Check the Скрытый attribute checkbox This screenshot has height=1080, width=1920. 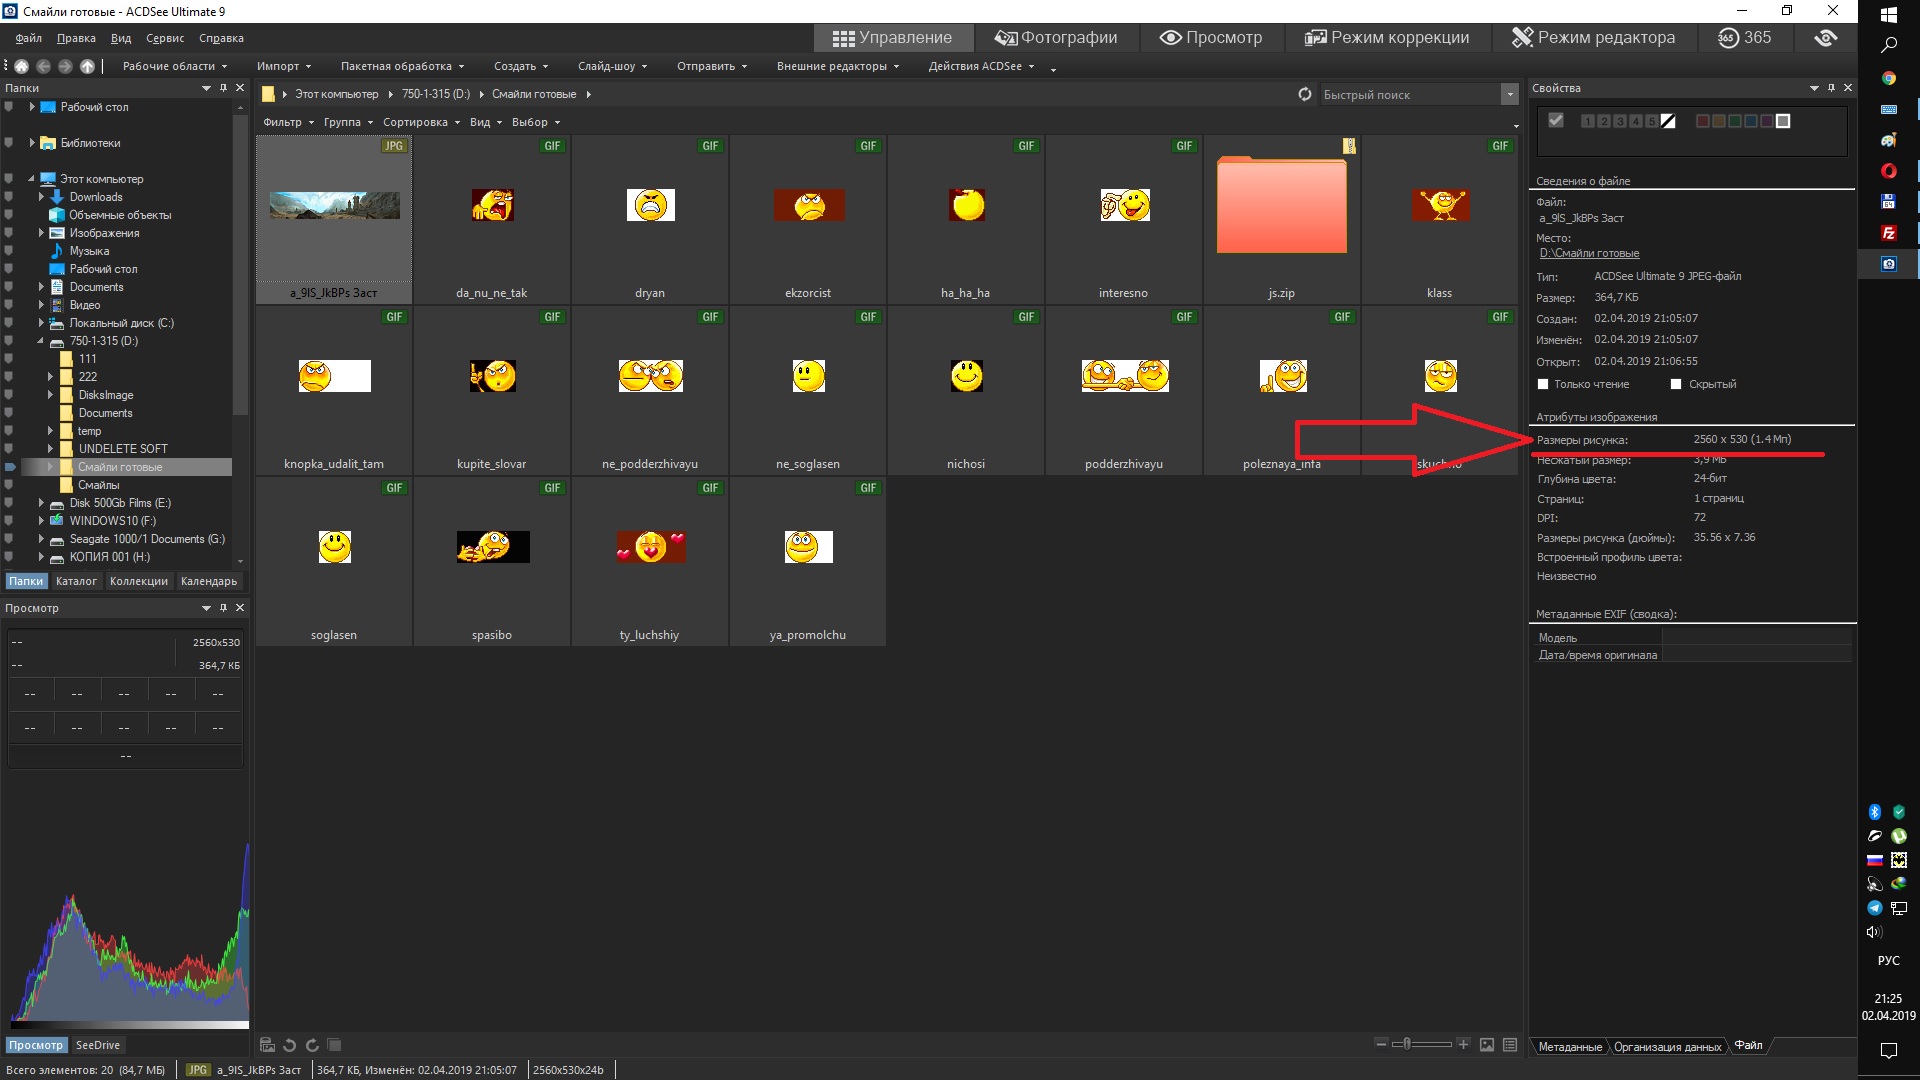coord(1676,384)
